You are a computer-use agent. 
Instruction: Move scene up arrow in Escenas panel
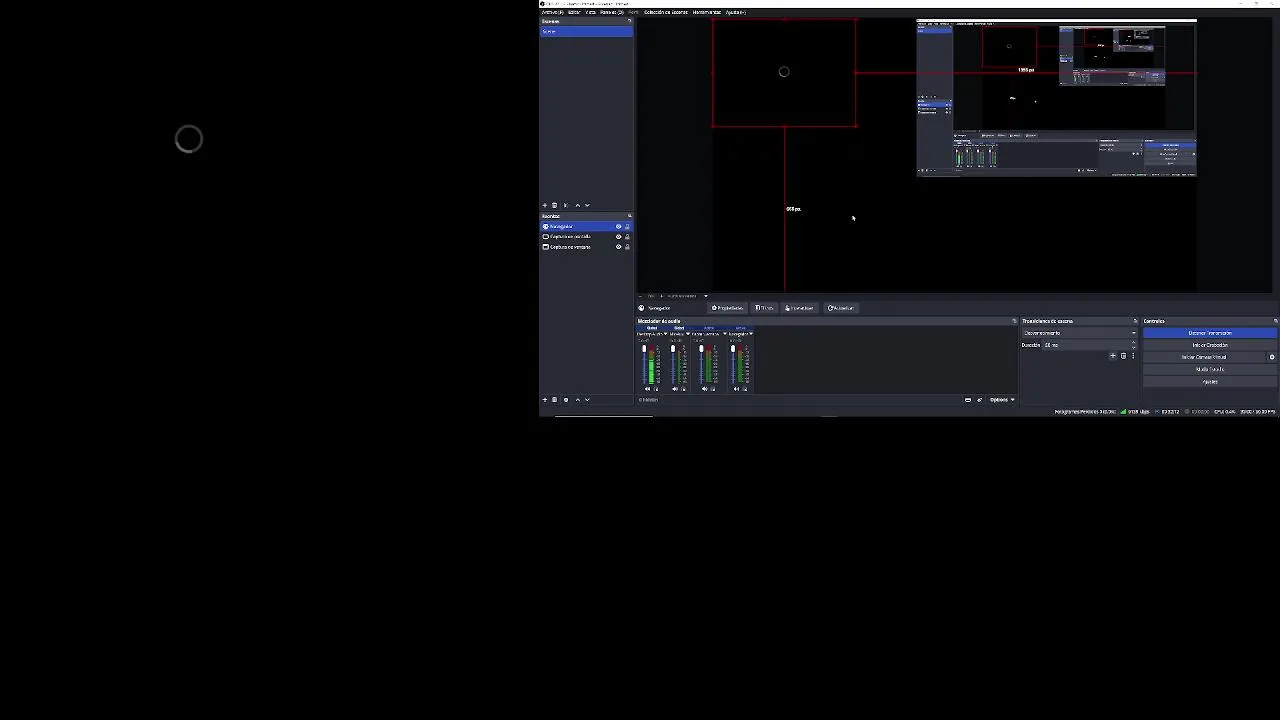point(577,205)
